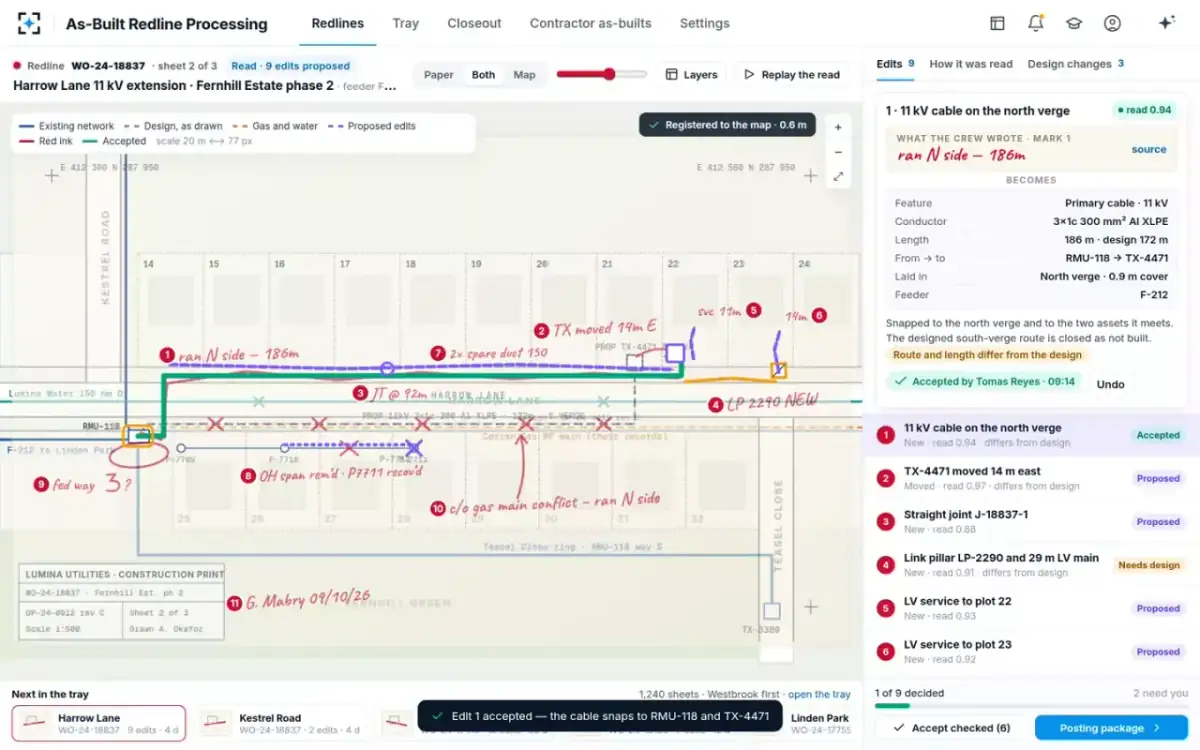Select redline marker 7 spare duct

coord(437,353)
